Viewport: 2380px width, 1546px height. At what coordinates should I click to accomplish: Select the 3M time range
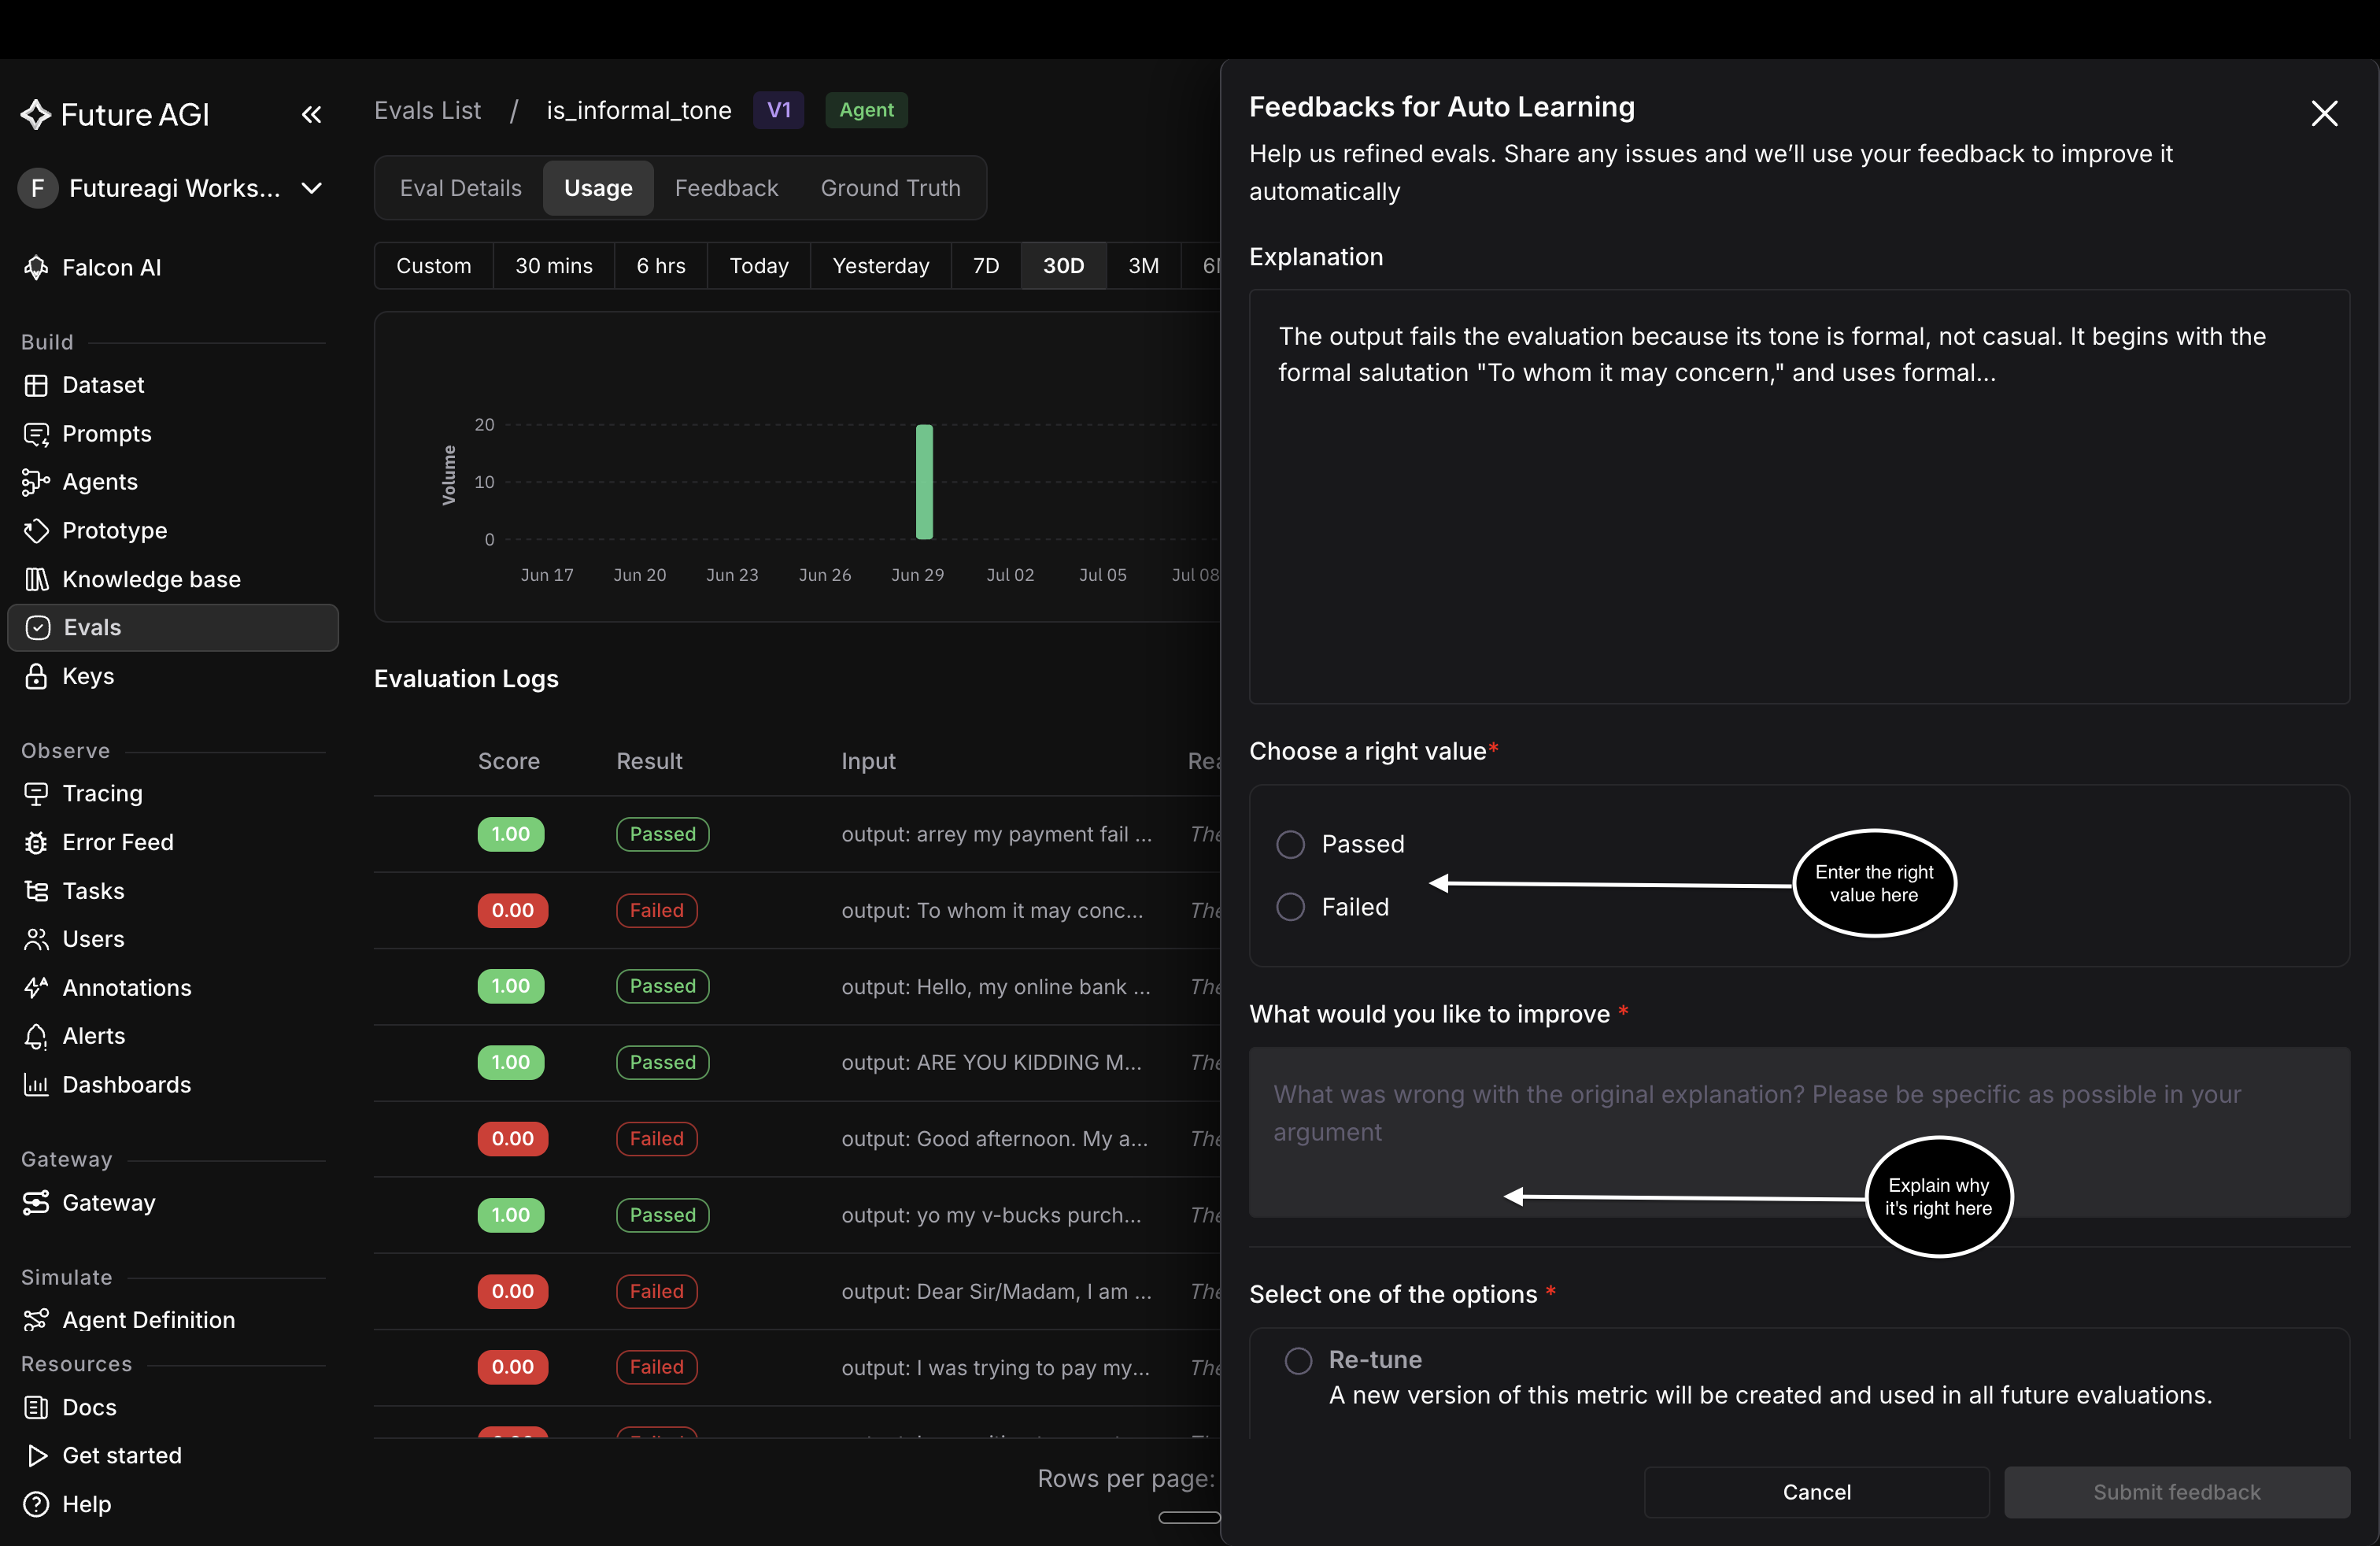pos(1144,266)
